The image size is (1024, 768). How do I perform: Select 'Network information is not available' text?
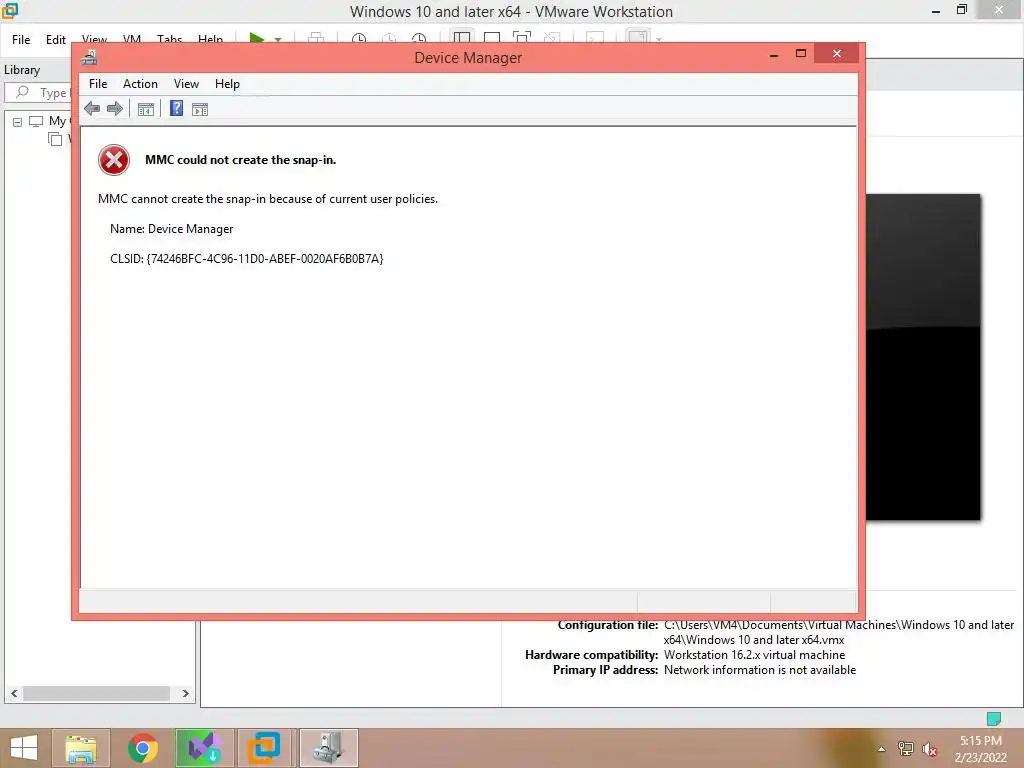tap(760, 669)
